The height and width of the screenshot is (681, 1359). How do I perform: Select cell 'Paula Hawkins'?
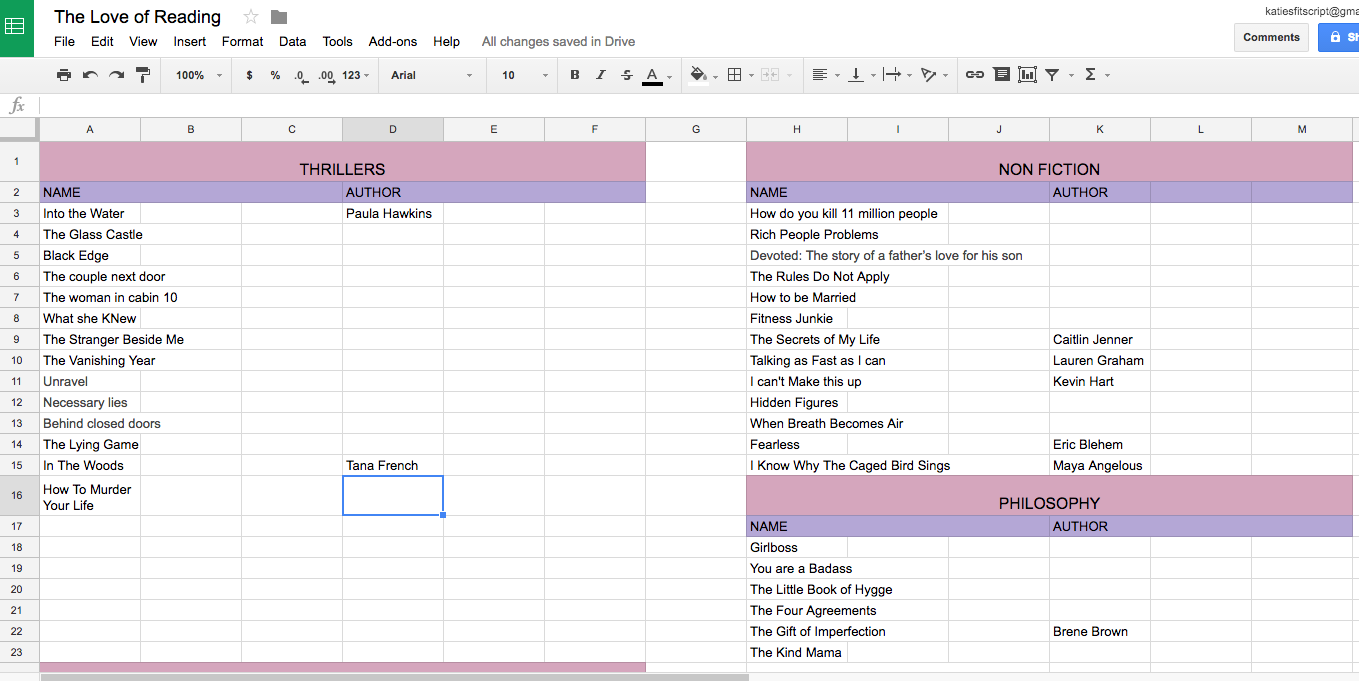point(393,213)
